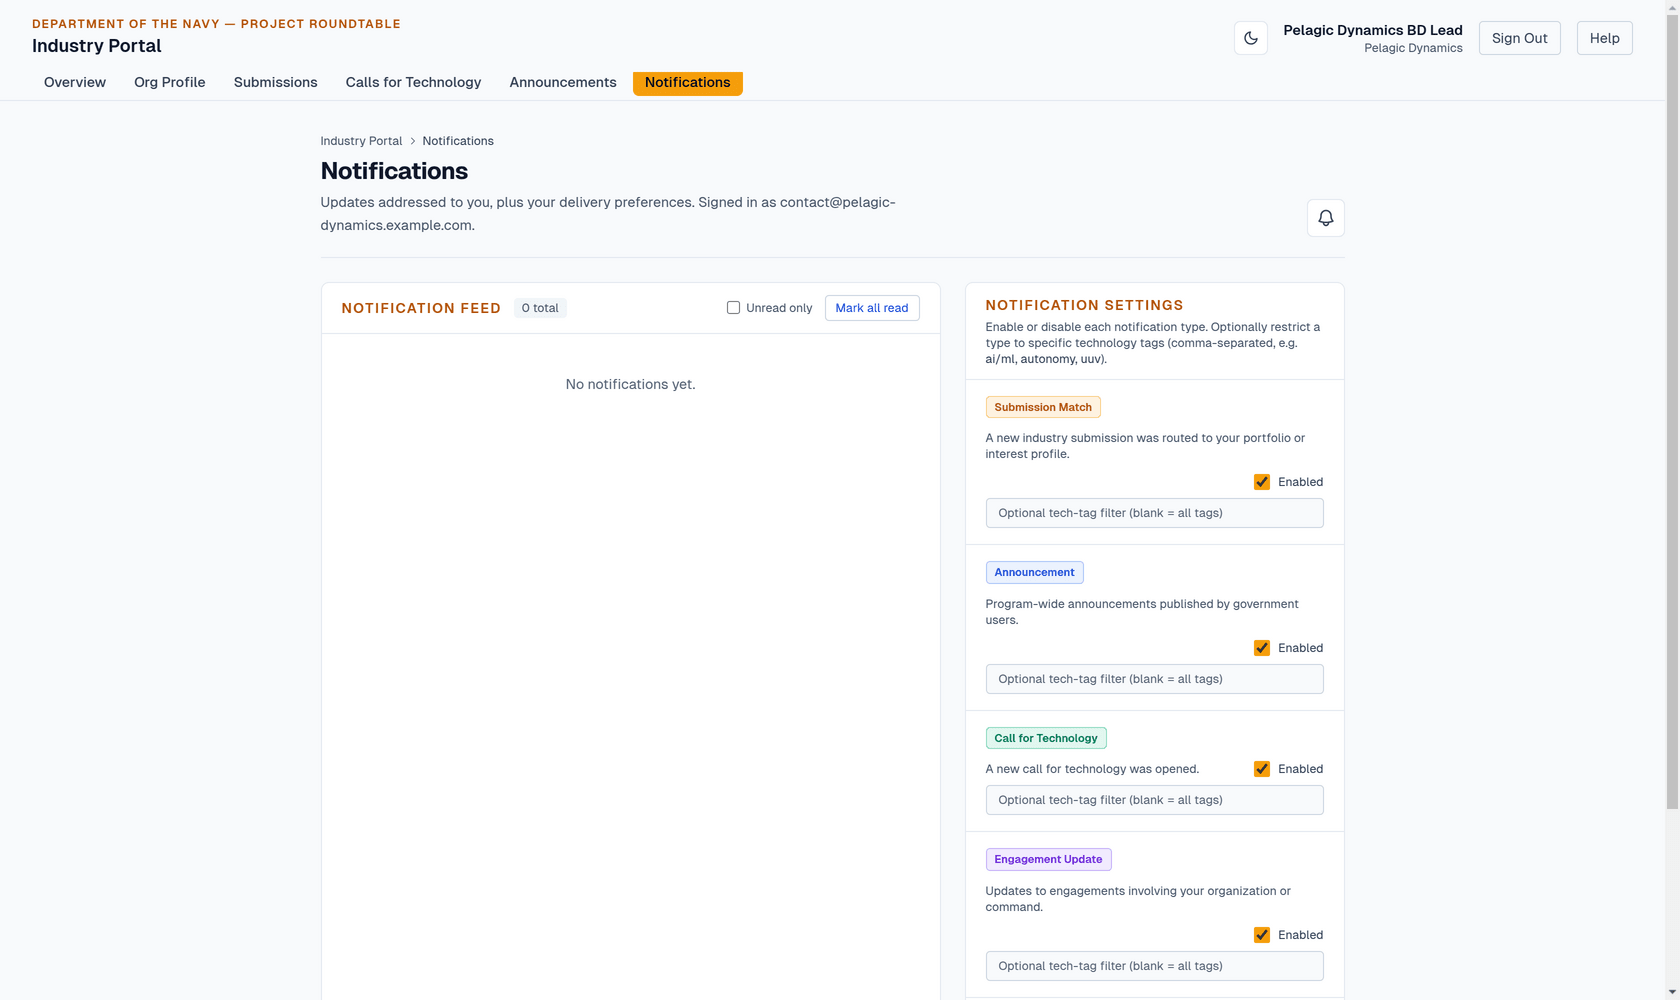Screen dimensions: 1680x1000
Task: Mark all notifications as read
Action: 872,308
